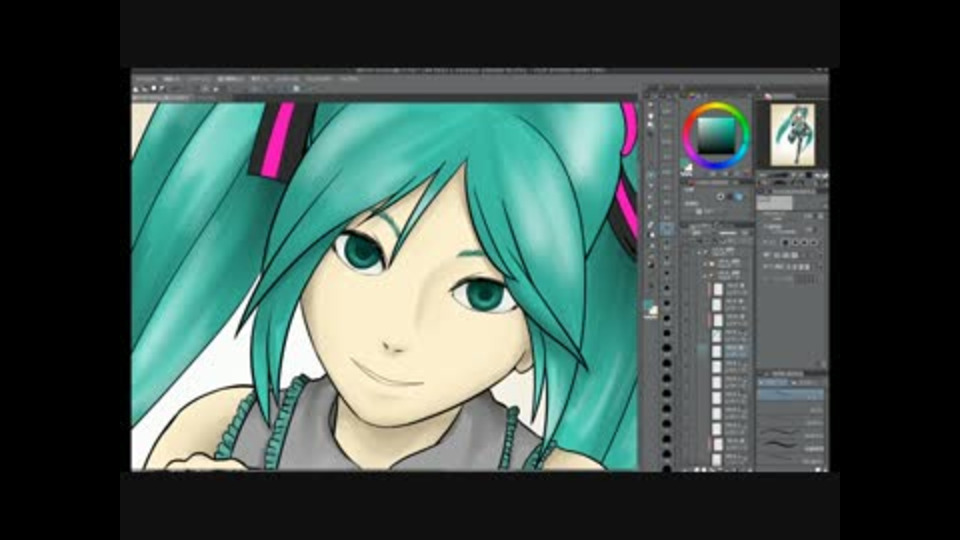Select the highlighted brush size preset
The height and width of the screenshot is (540, 960).
pos(667,229)
